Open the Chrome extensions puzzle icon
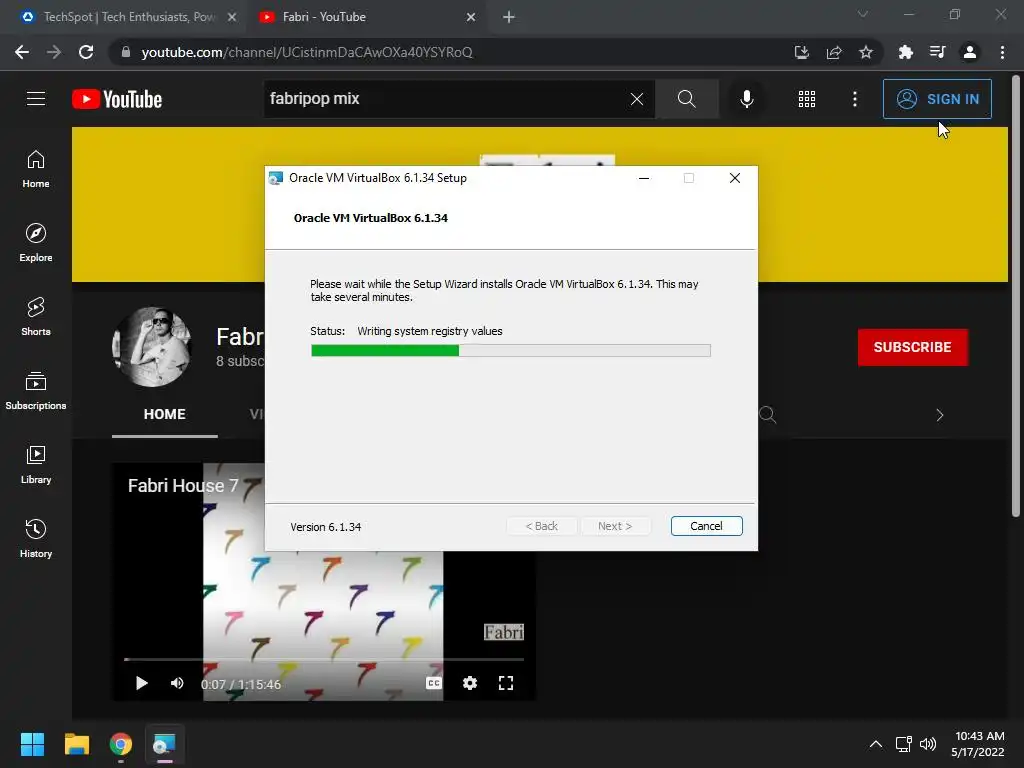Image resolution: width=1024 pixels, height=768 pixels. [x=905, y=52]
